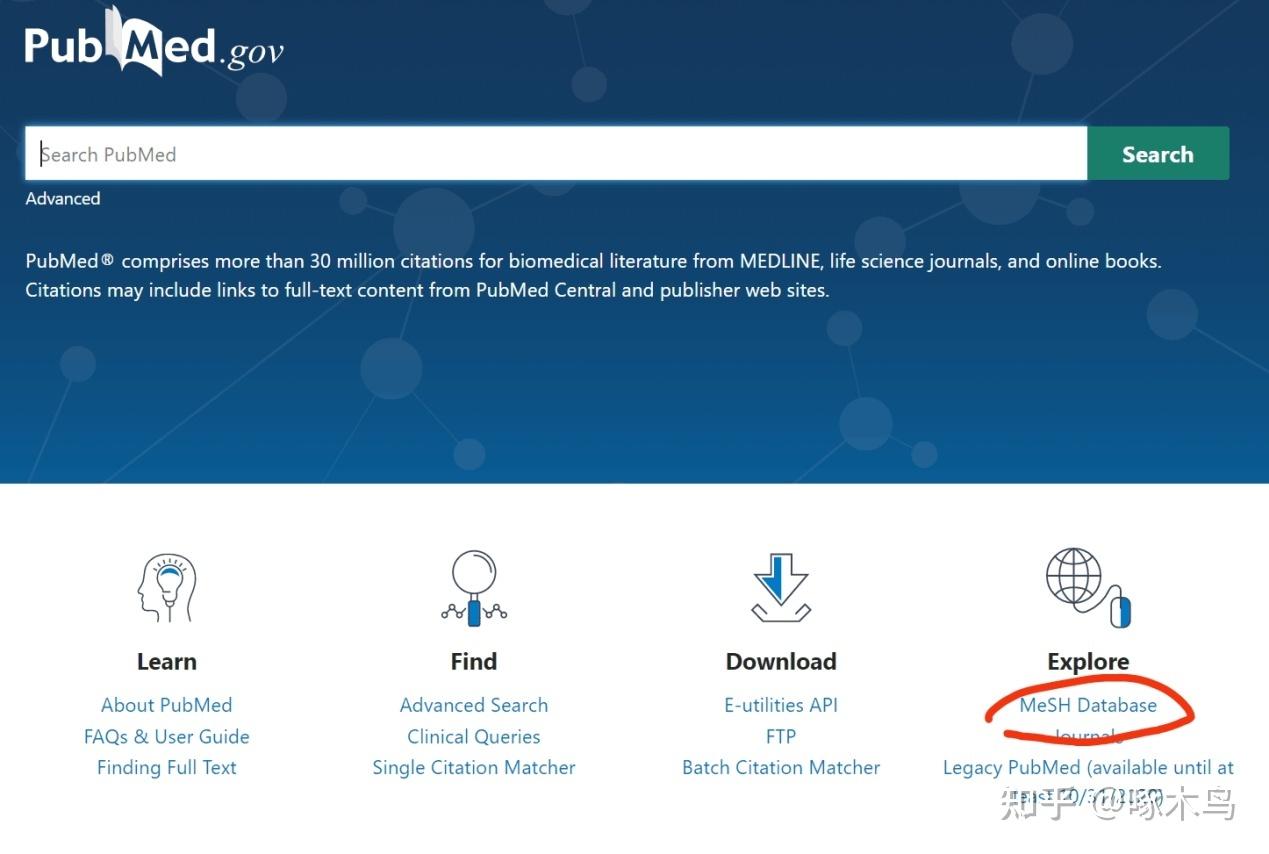Open the Journals link under Explore

tap(1088, 737)
